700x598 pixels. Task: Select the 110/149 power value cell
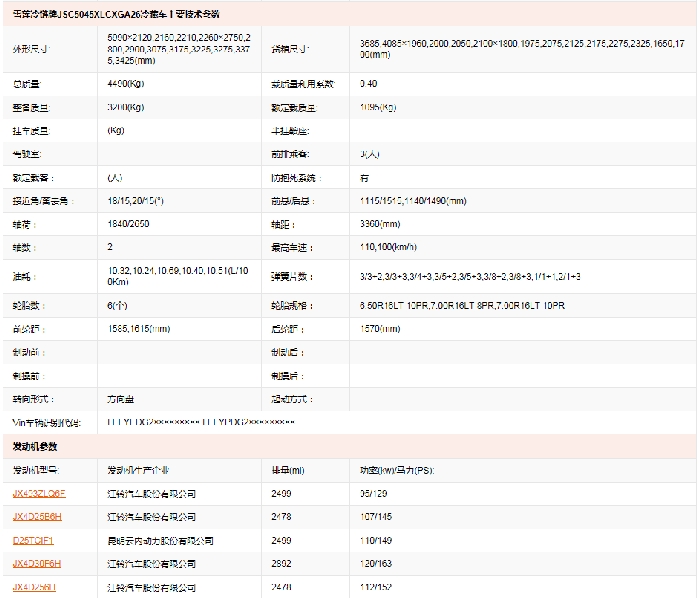[376, 540]
